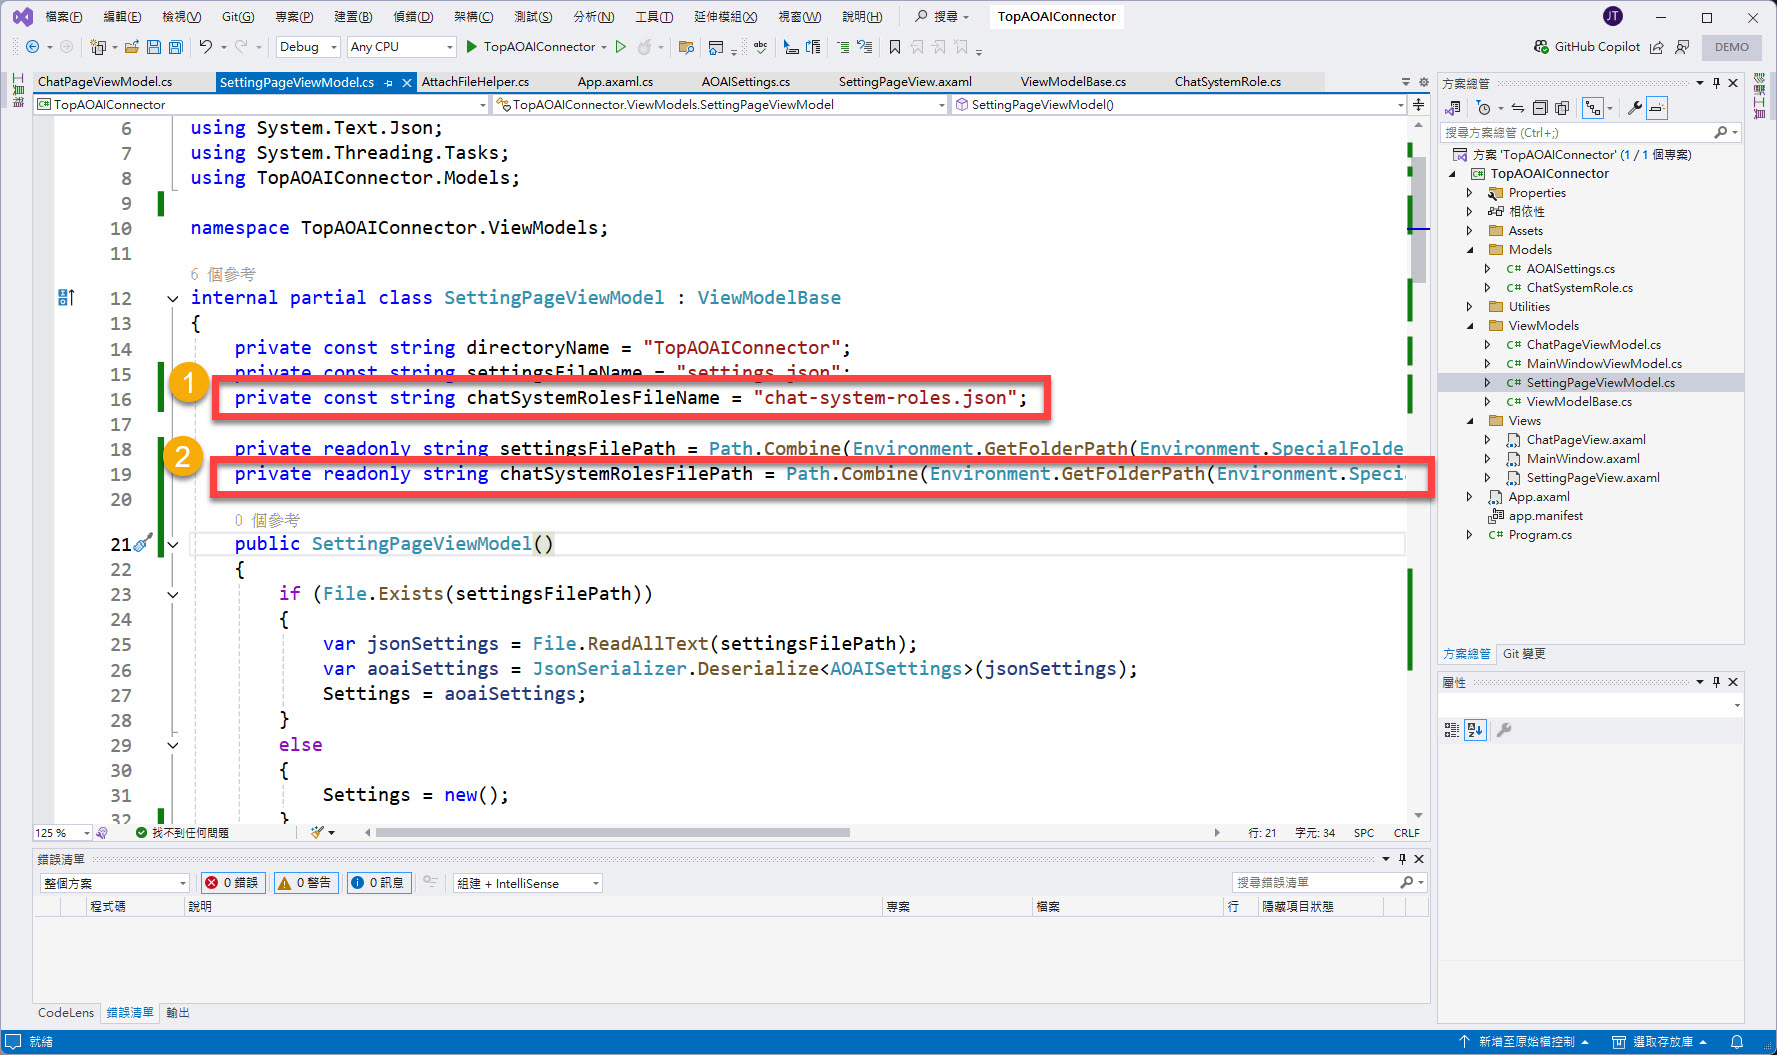
Task: Collapse the else block at line 29
Action: click(173, 745)
